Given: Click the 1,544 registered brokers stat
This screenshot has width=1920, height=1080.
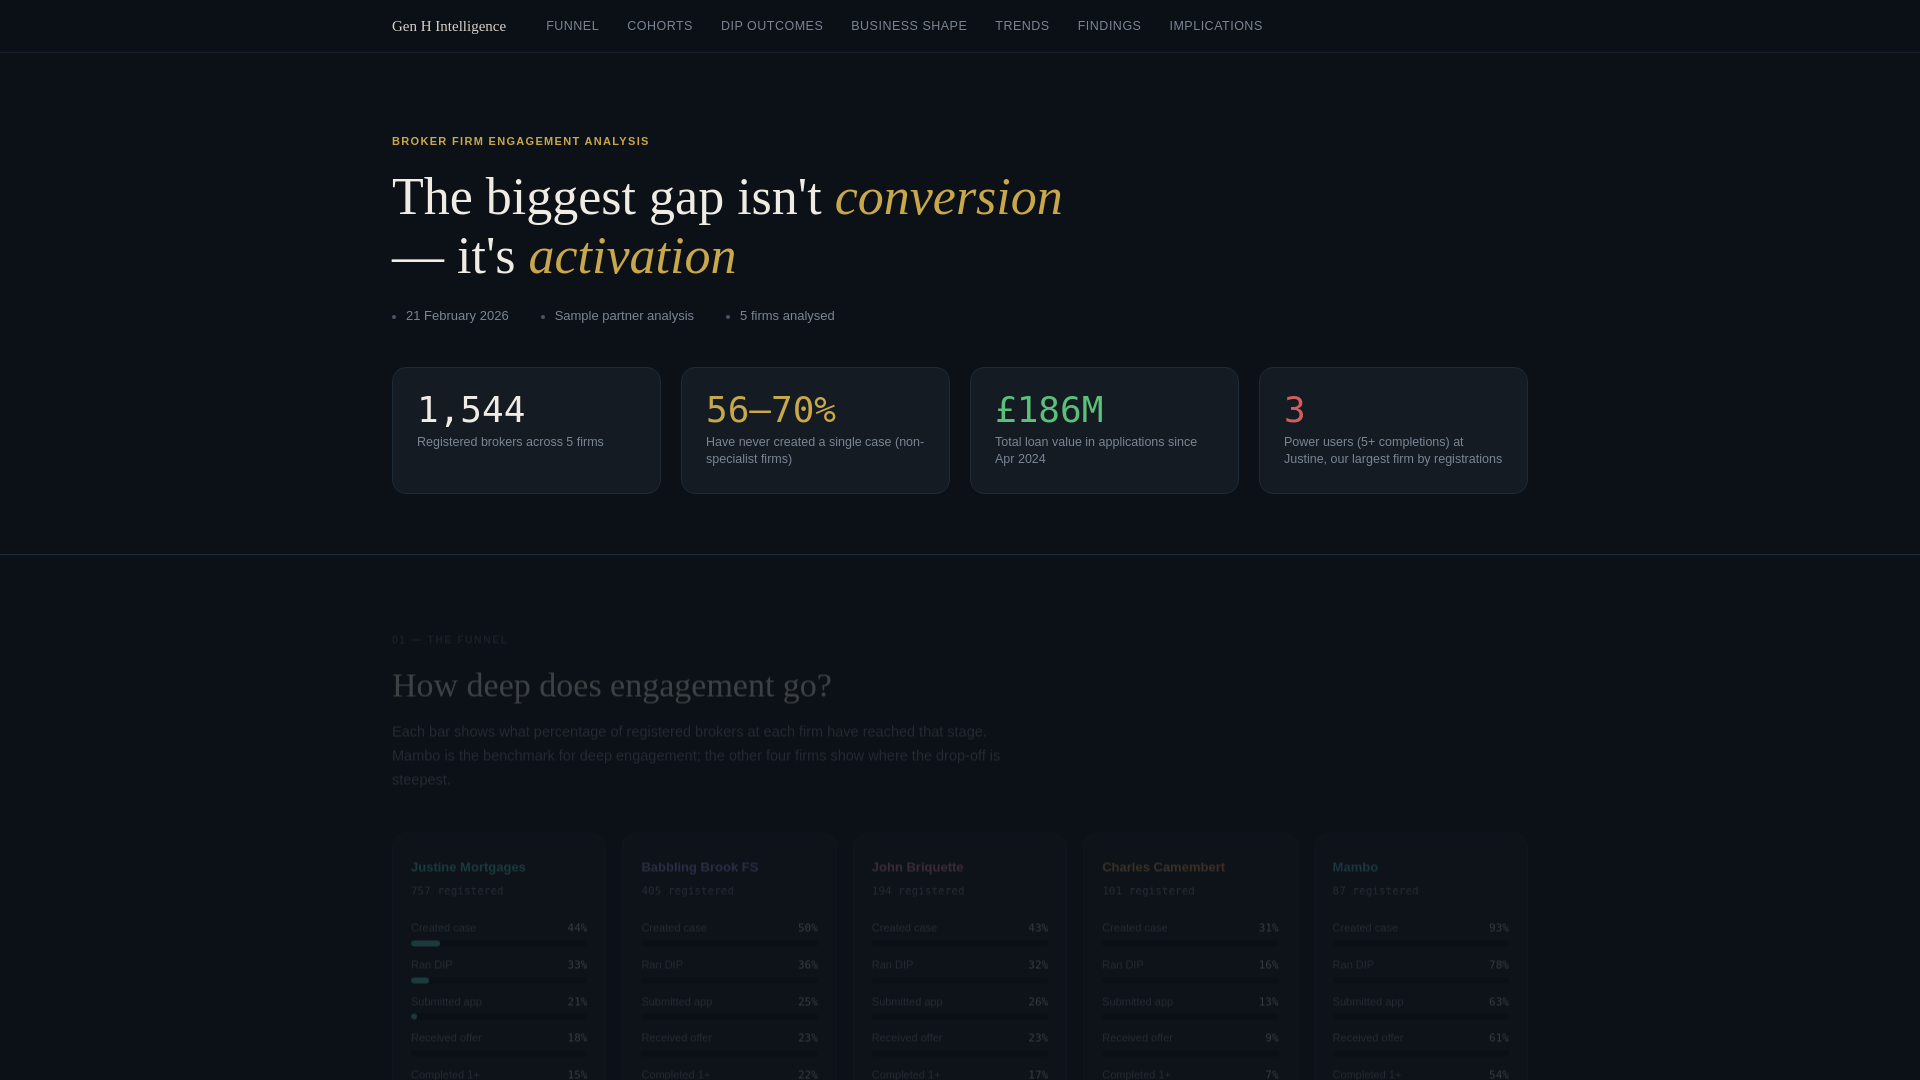Looking at the screenshot, I should [471, 410].
